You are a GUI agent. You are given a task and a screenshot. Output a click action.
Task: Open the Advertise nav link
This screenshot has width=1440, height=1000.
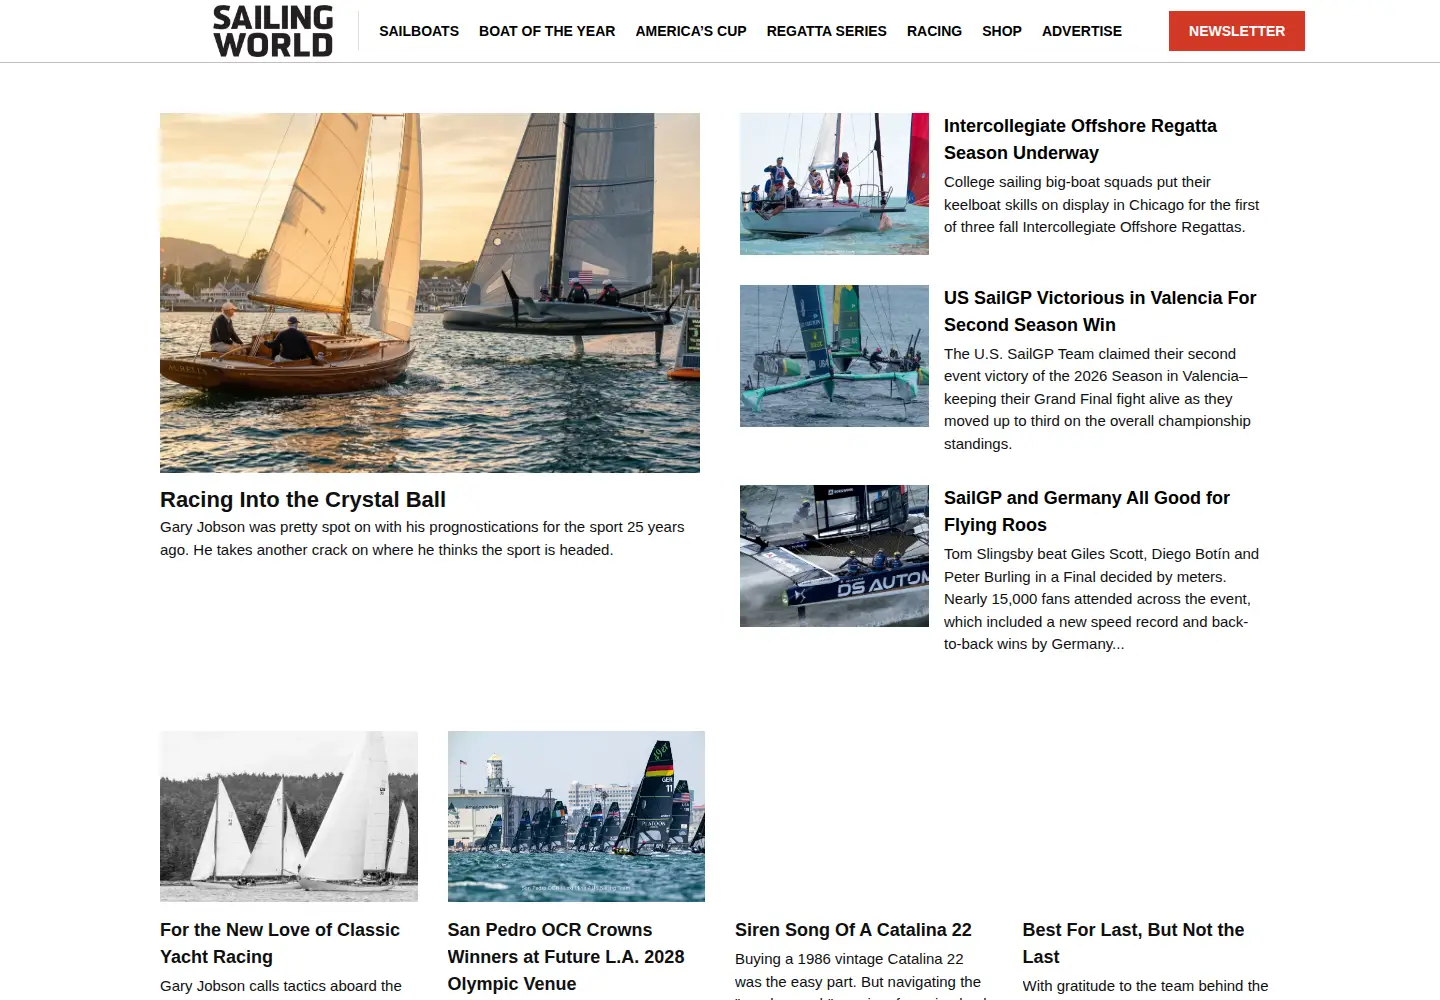1082,31
